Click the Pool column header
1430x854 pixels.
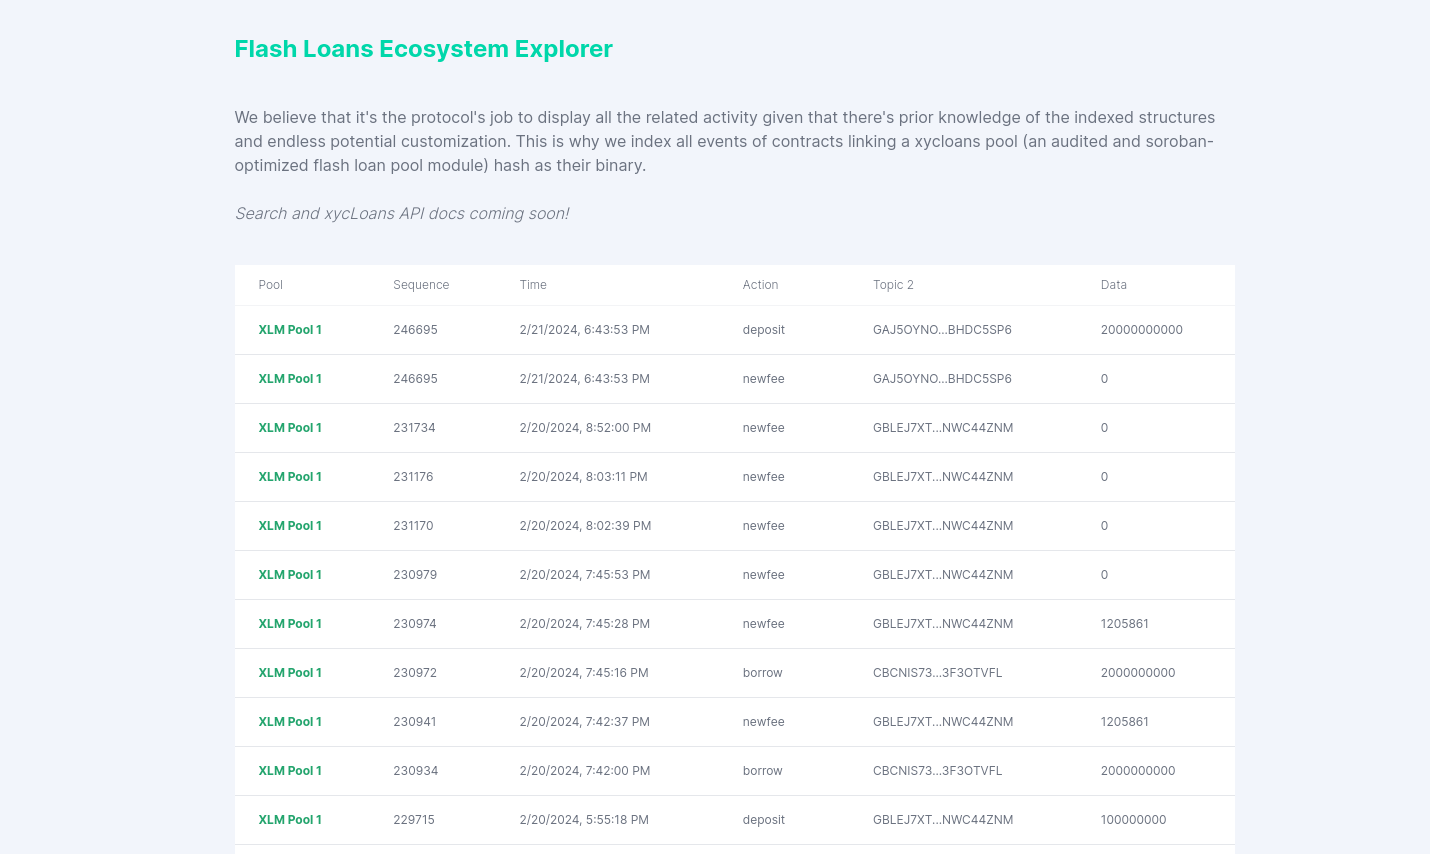(x=270, y=285)
